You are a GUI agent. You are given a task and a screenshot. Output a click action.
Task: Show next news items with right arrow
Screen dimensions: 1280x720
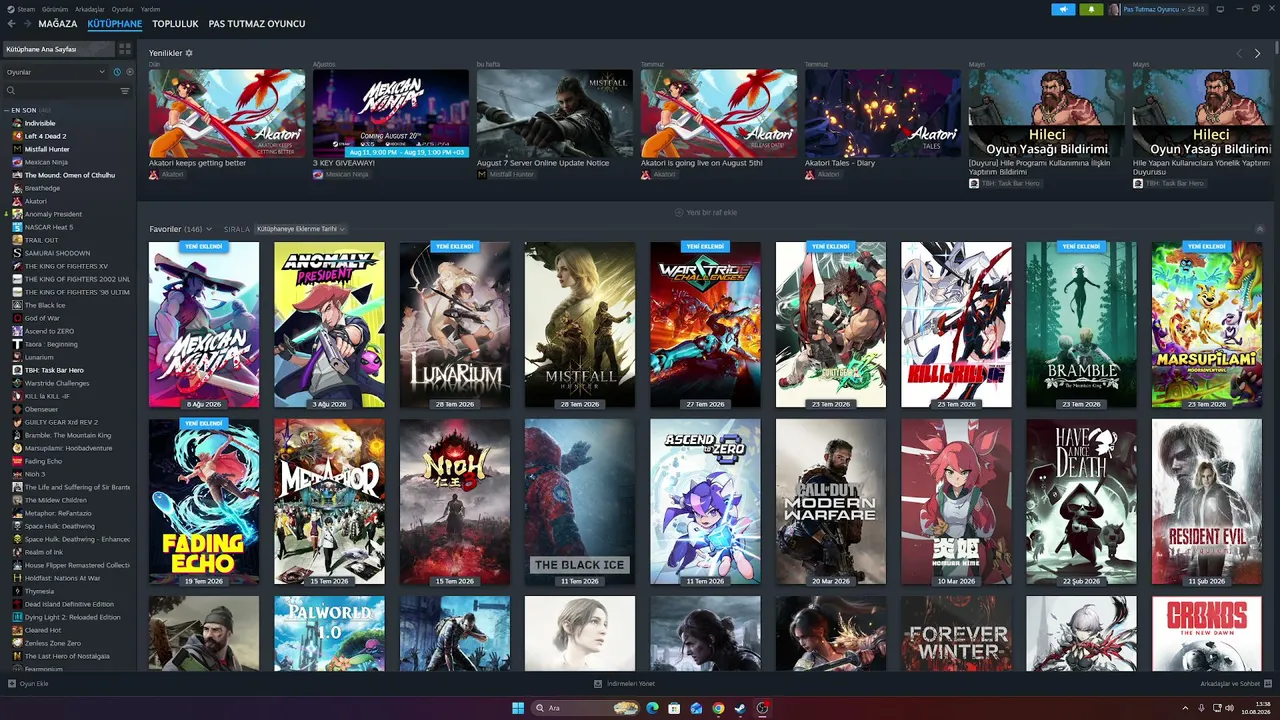pyautogui.click(x=1257, y=53)
